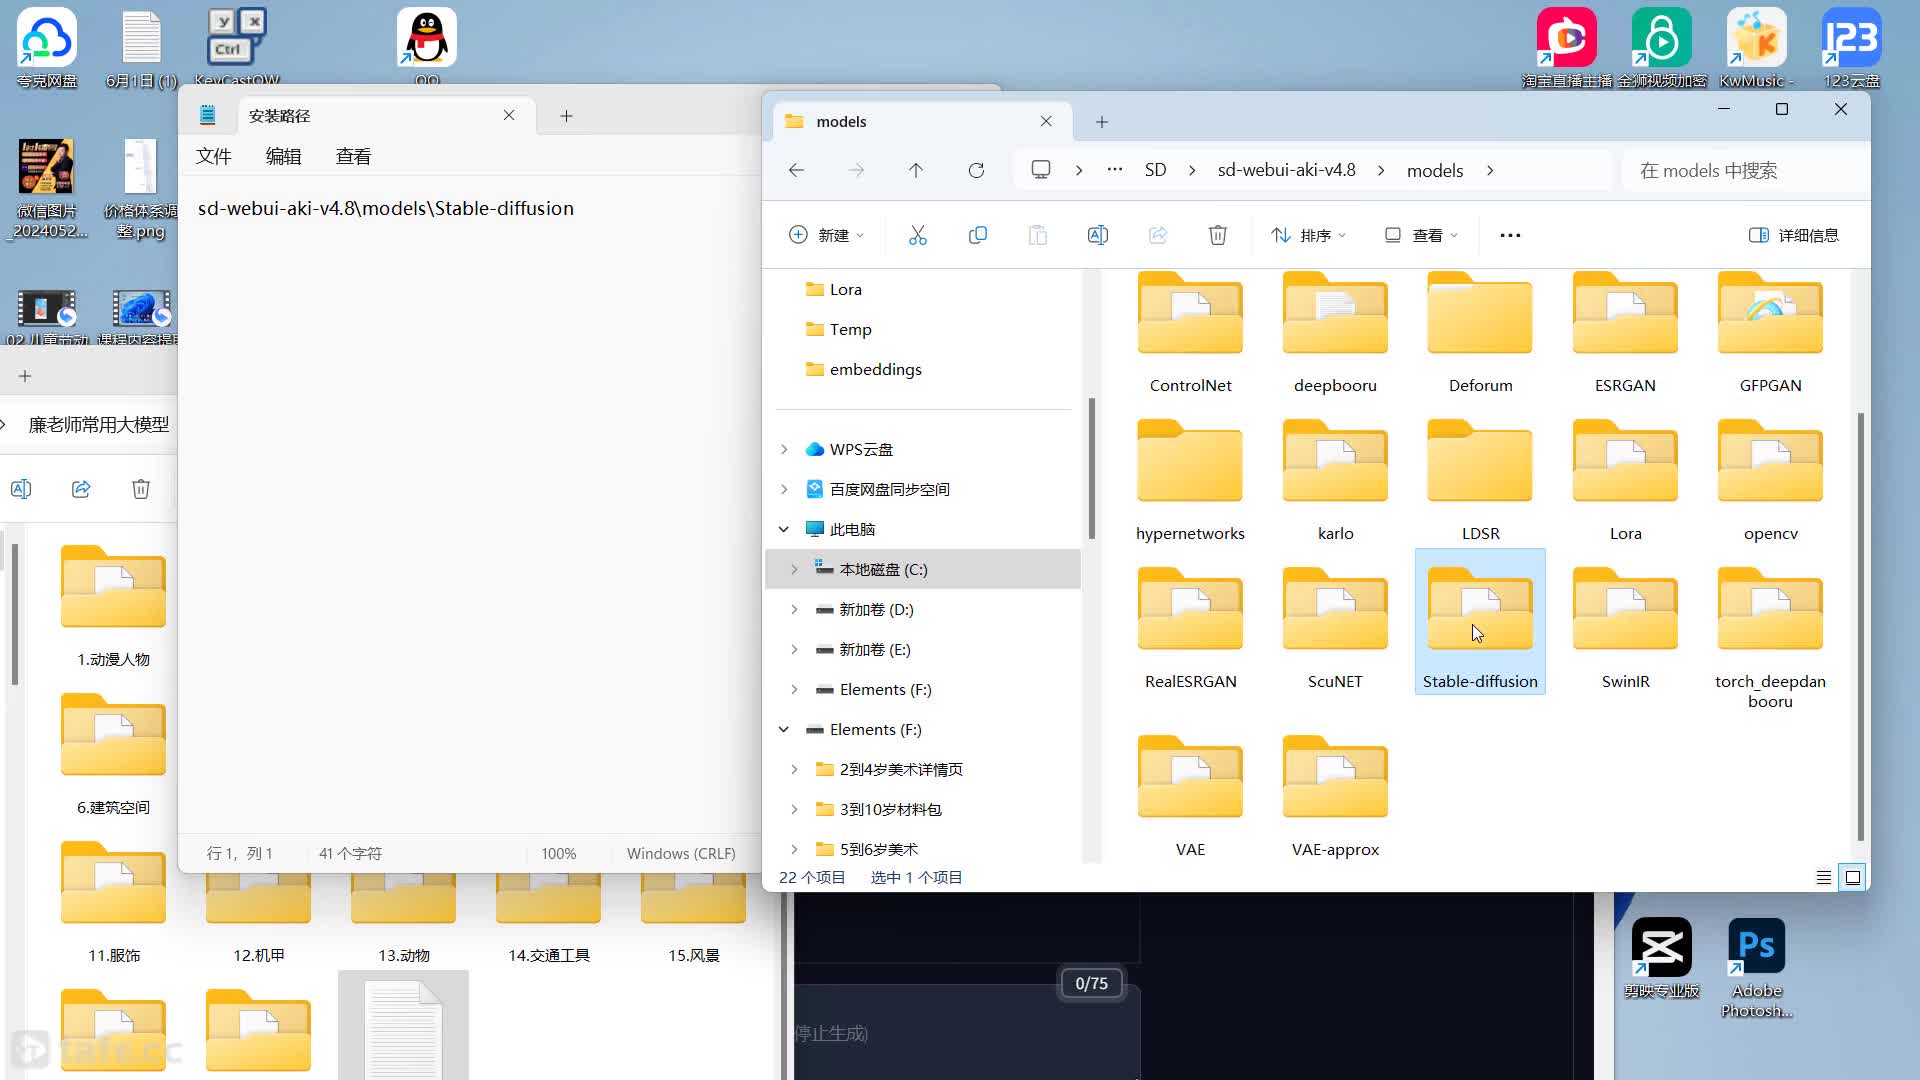The image size is (1920, 1080).
Task: Switch to large thumbnails view icon
Action: coord(1852,877)
